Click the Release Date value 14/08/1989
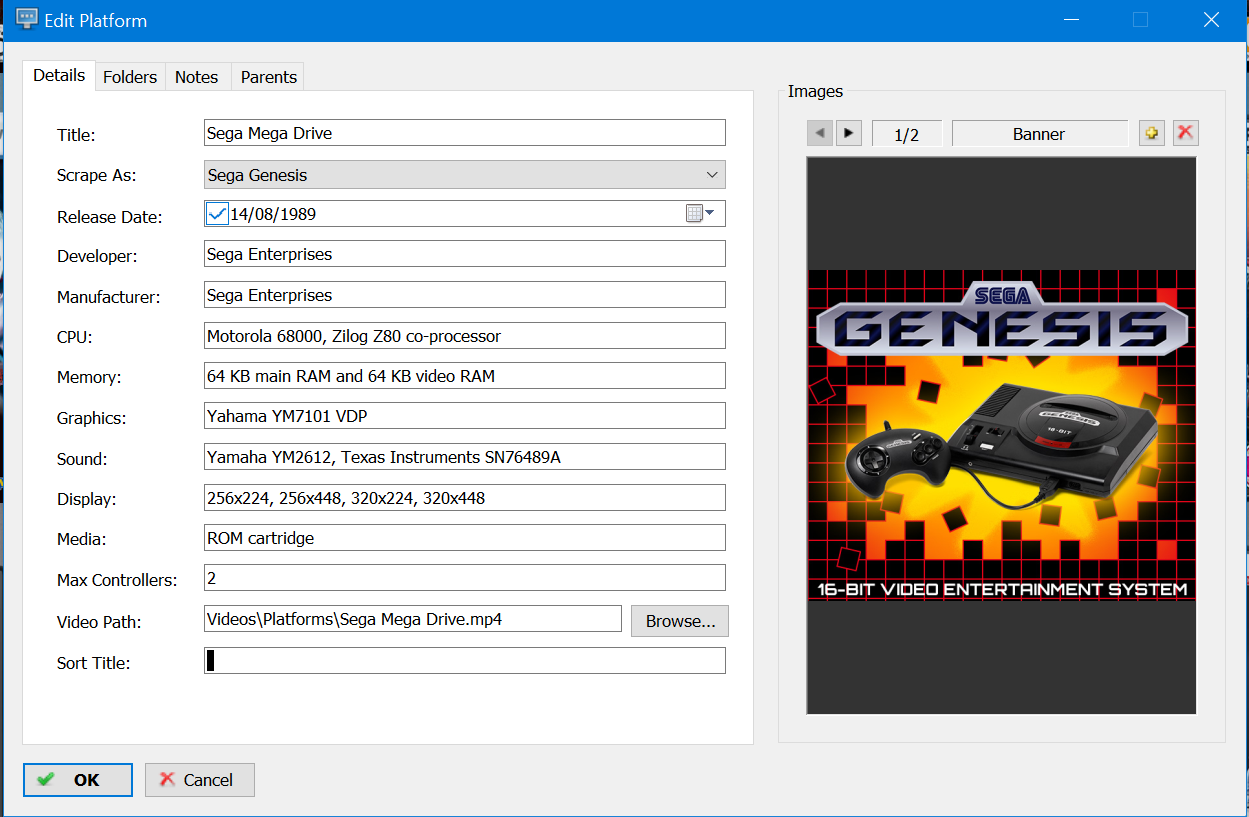 (x=274, y=214)
